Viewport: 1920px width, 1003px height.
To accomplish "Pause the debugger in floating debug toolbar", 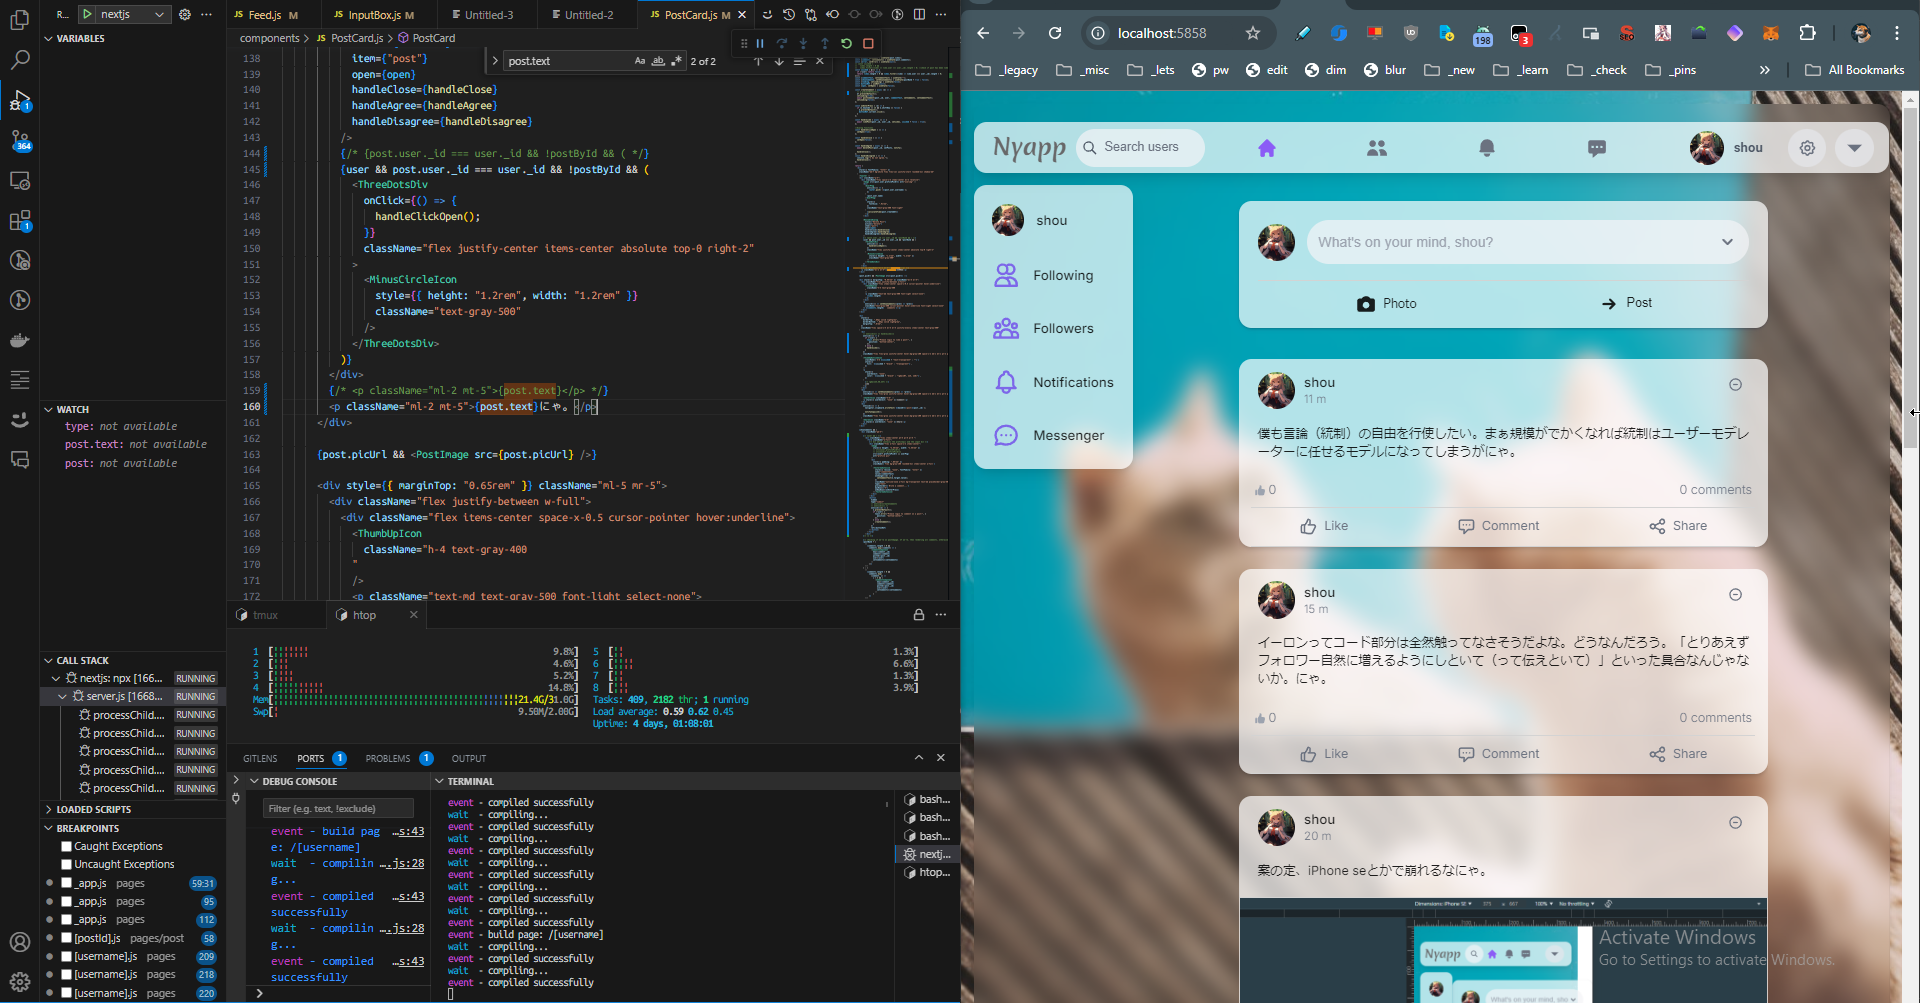I will pyautogui.click(x=760, y=43).
